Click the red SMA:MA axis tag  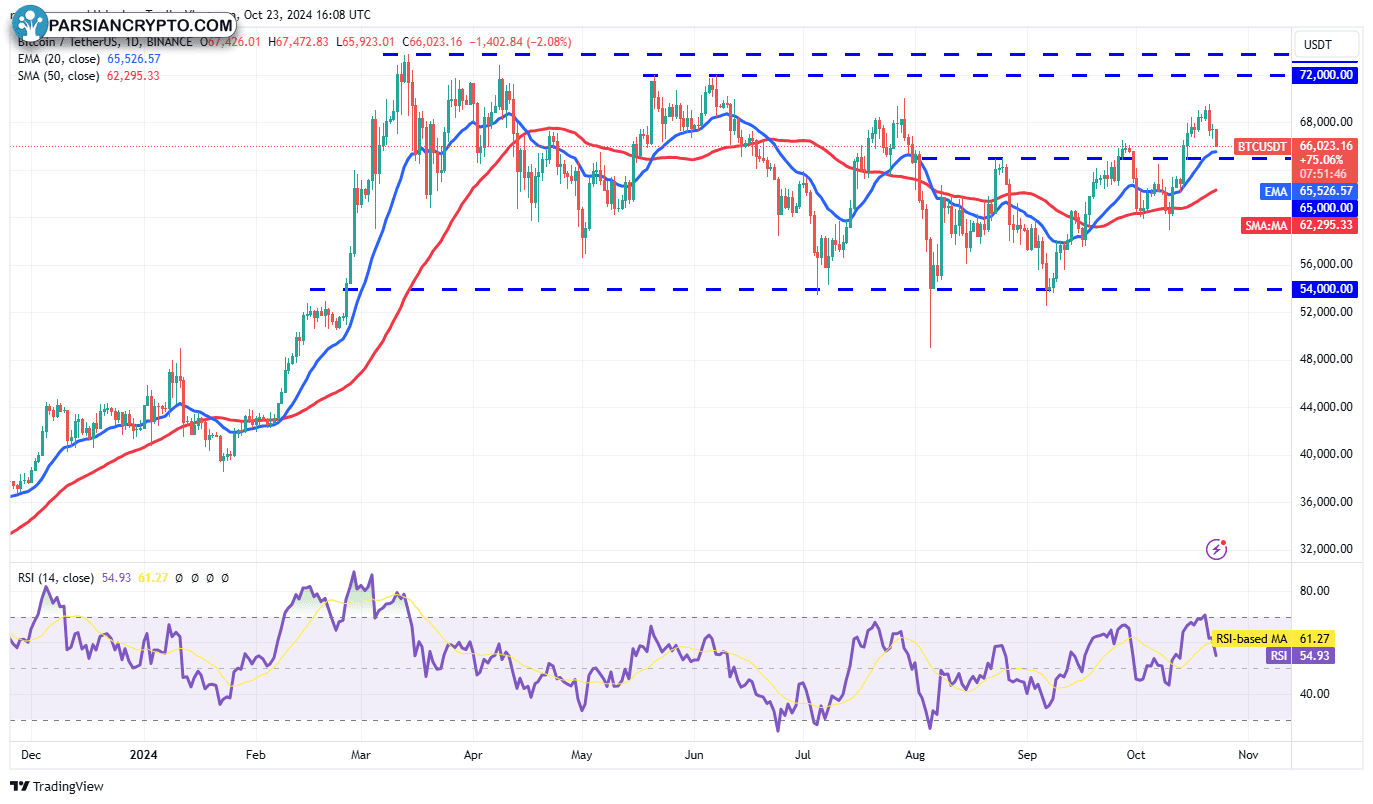tap(1266, 226)
